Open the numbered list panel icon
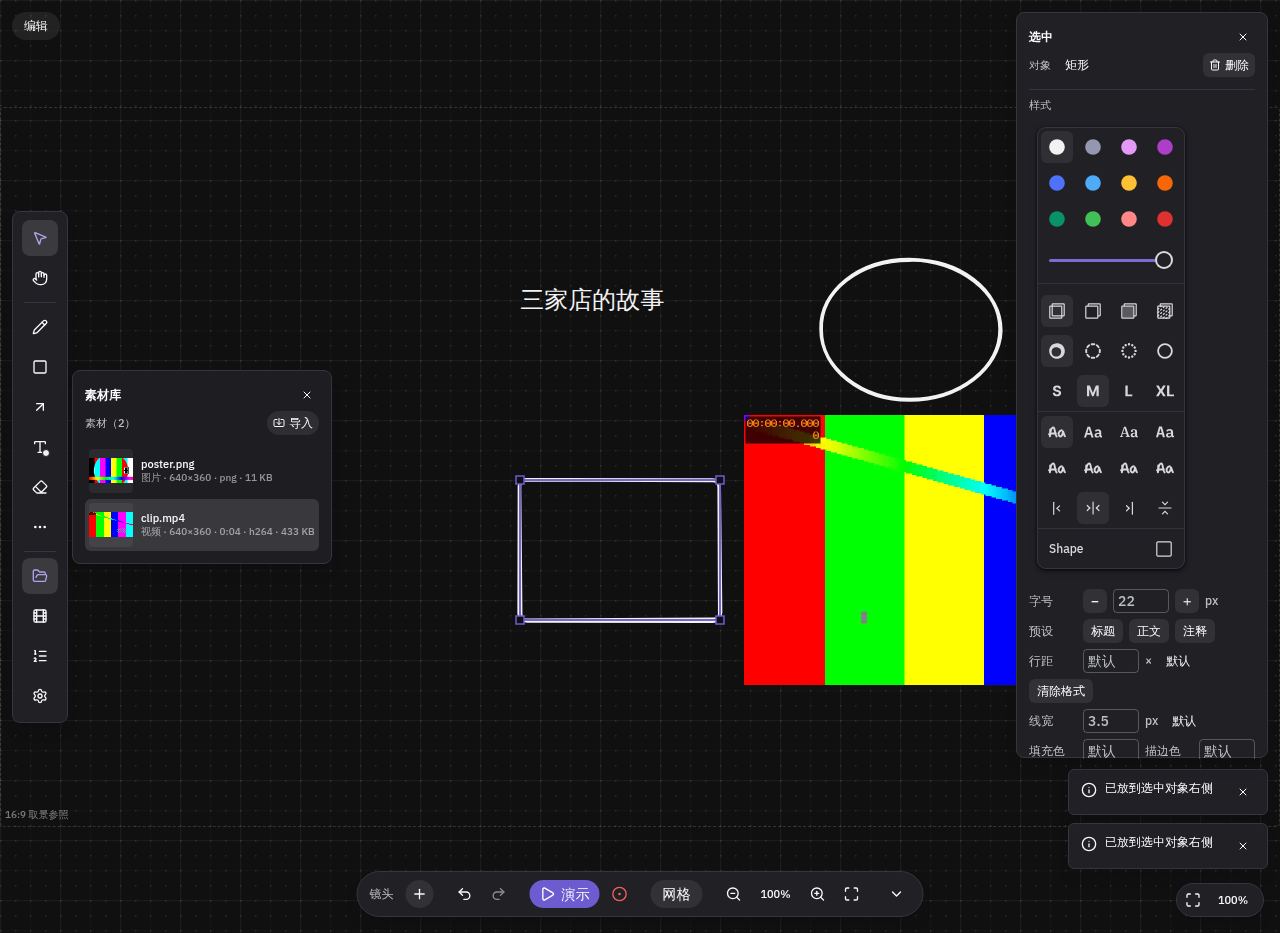This screenshot has height=933, width=1280. (x=40, y=656)
